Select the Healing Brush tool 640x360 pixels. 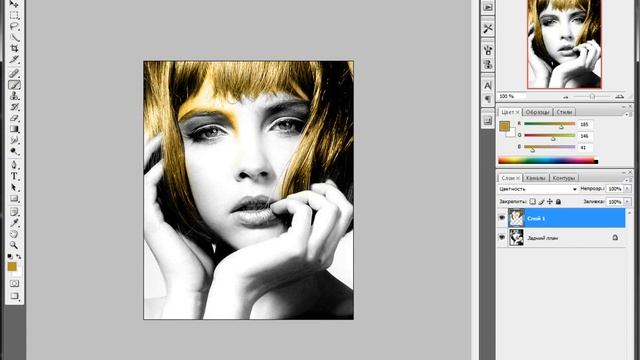(x=14, y=73)
